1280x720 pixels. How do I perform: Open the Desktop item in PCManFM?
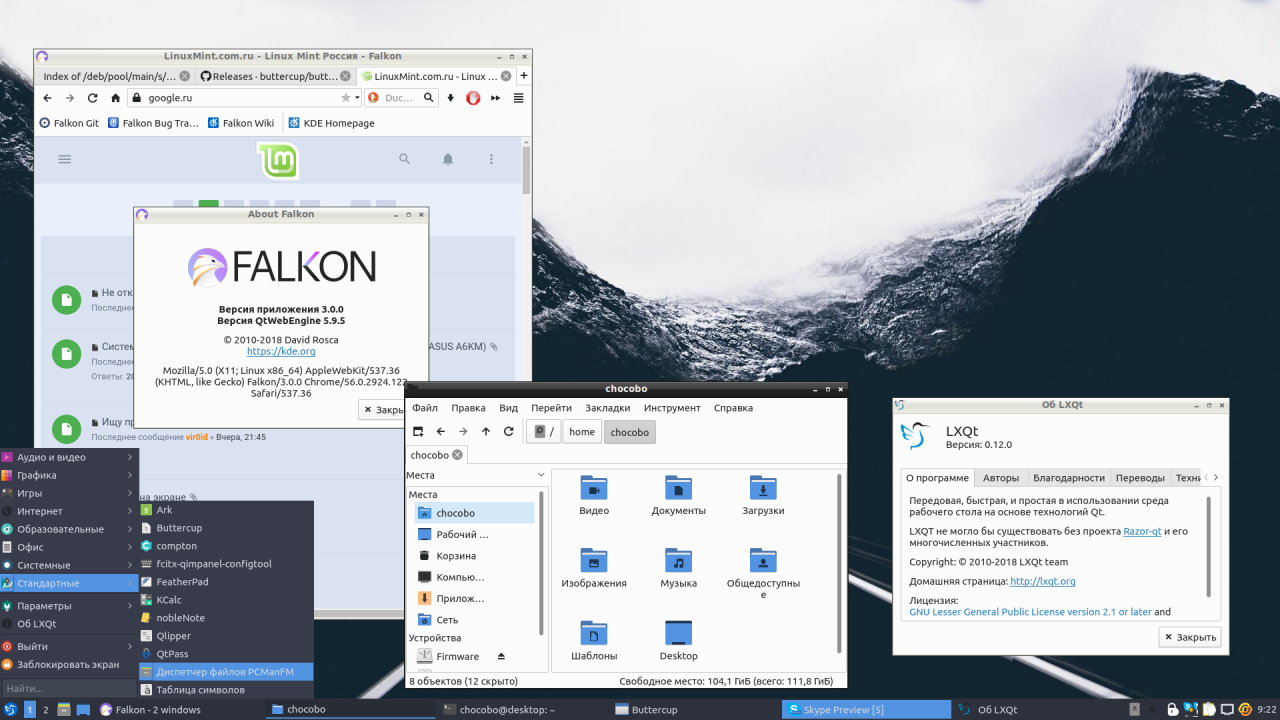click(678, 641)
